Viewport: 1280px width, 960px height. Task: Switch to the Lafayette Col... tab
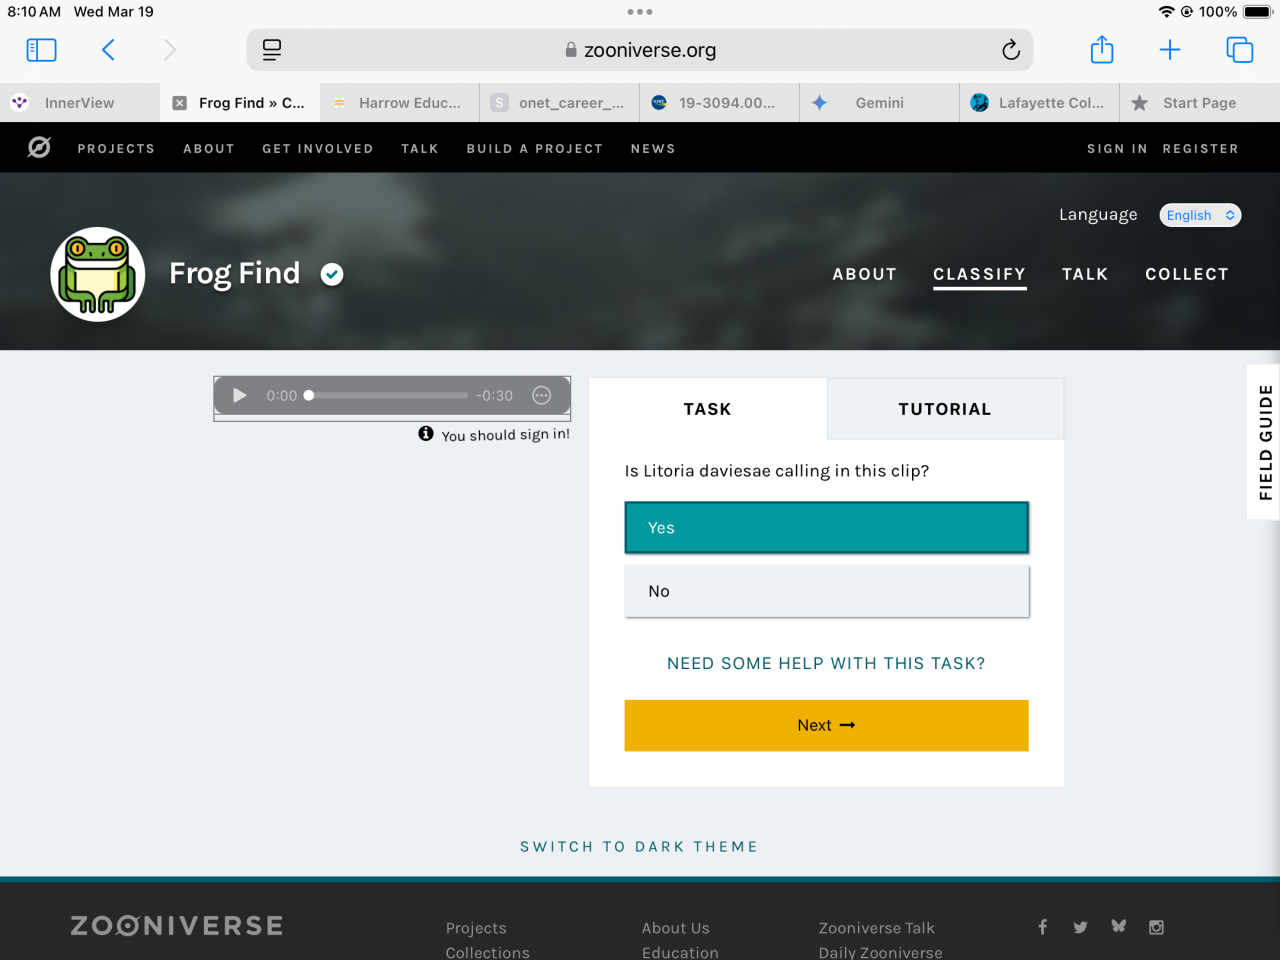1040,103
